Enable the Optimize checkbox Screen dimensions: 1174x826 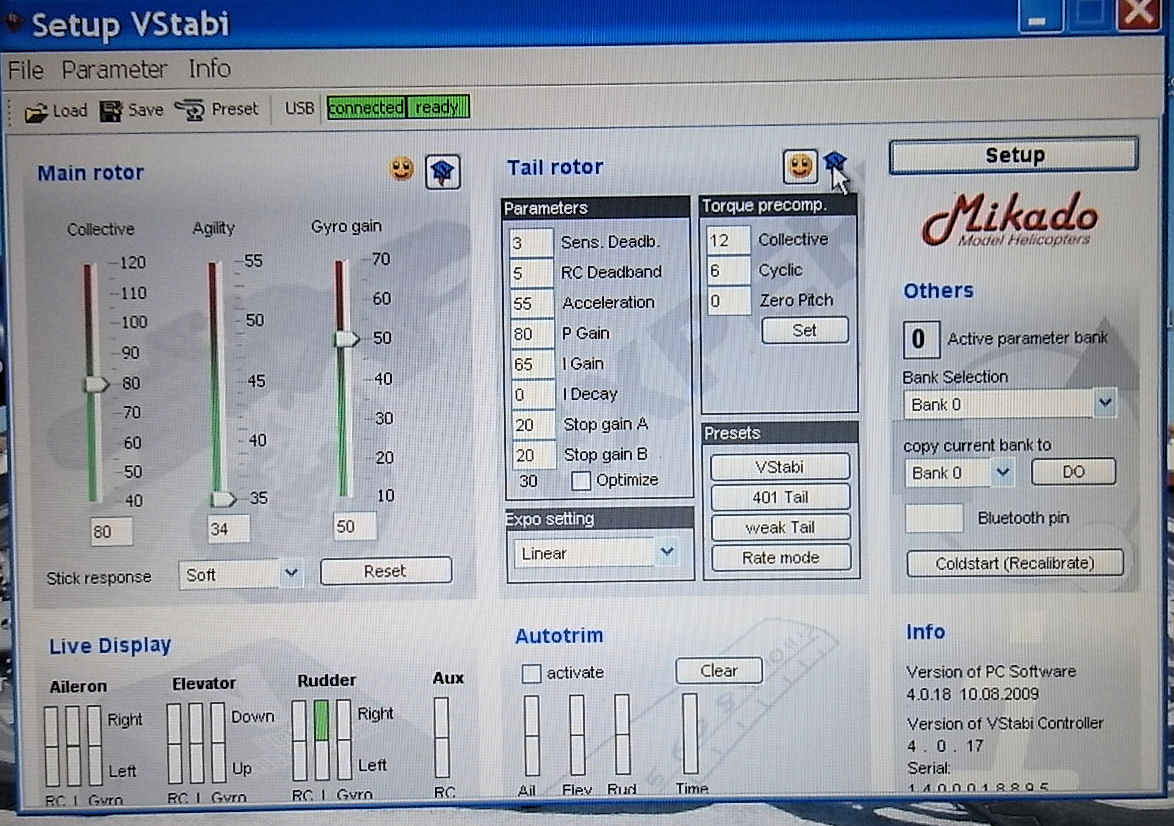(580, 480)
